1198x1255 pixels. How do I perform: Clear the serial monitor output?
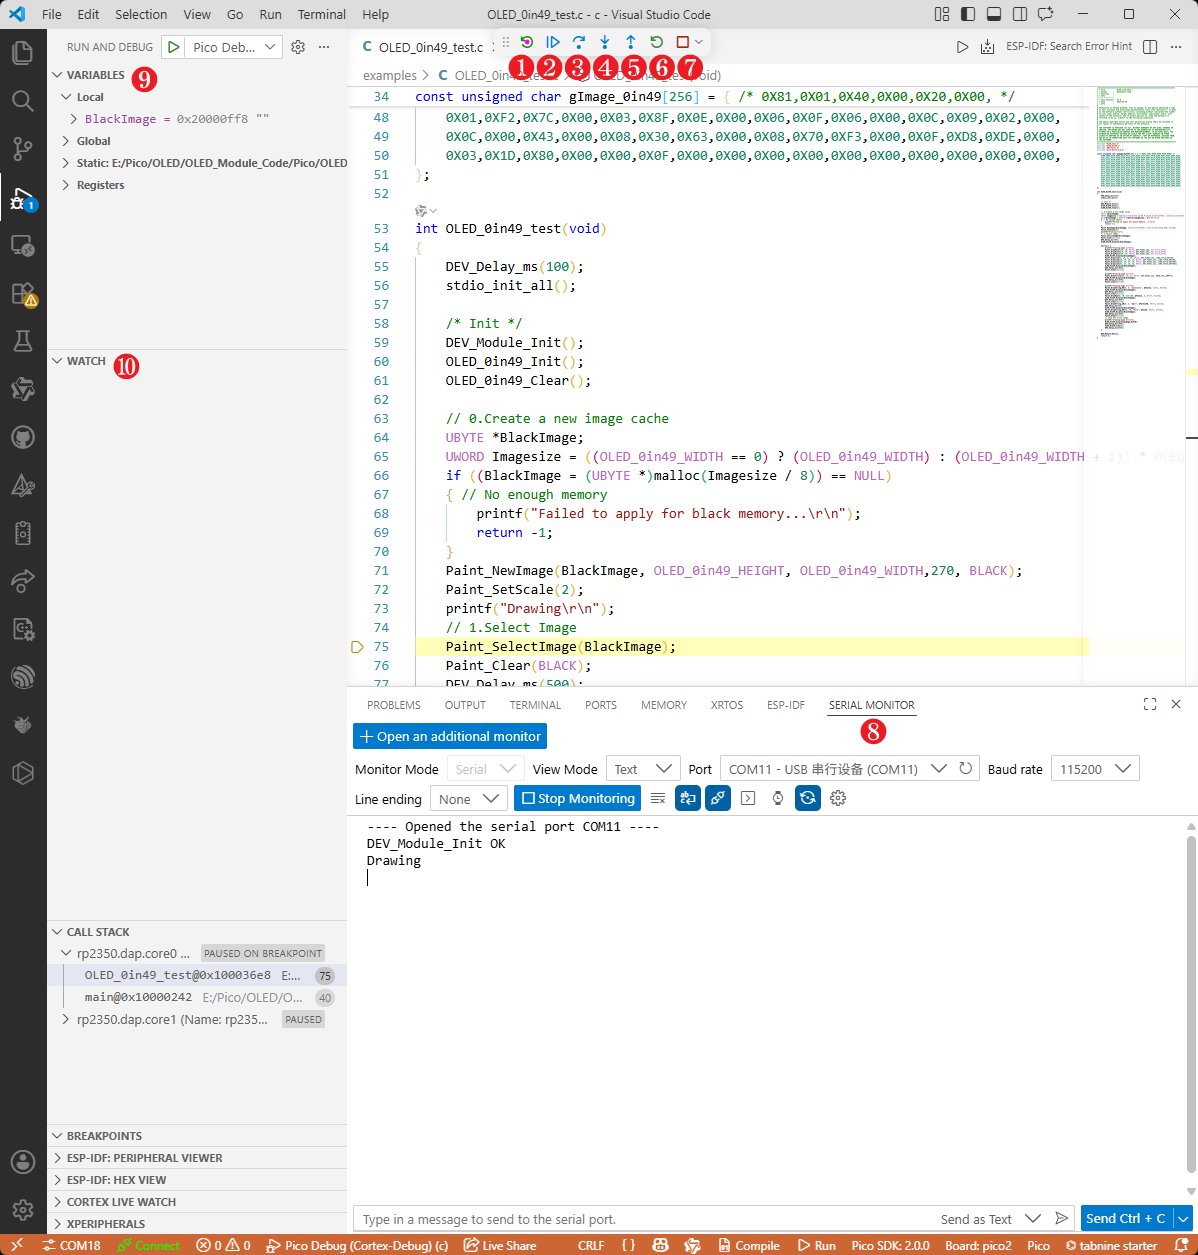click(658, 798)
